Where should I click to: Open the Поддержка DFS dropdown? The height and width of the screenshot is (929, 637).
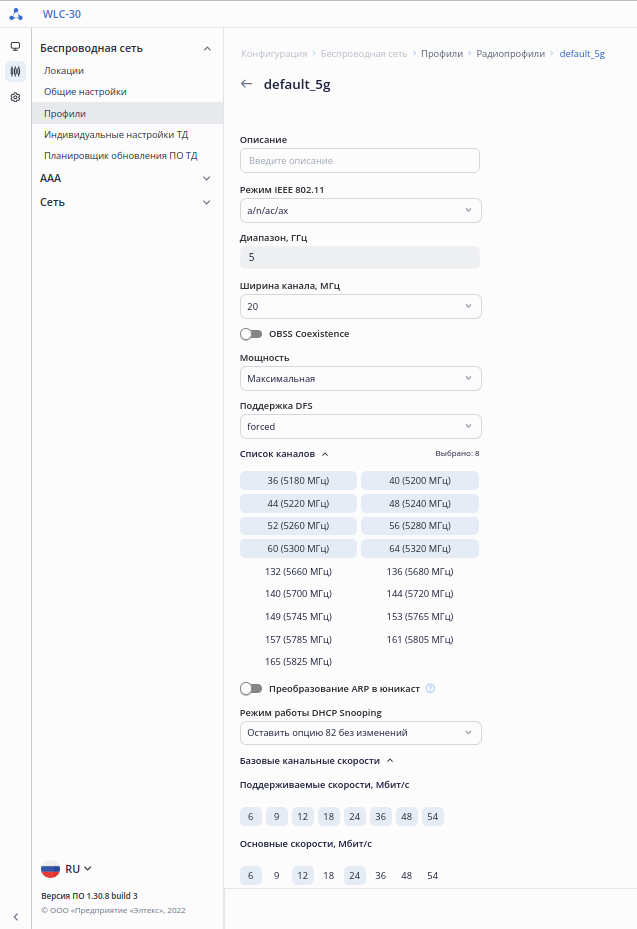click(x=360, y=426)
